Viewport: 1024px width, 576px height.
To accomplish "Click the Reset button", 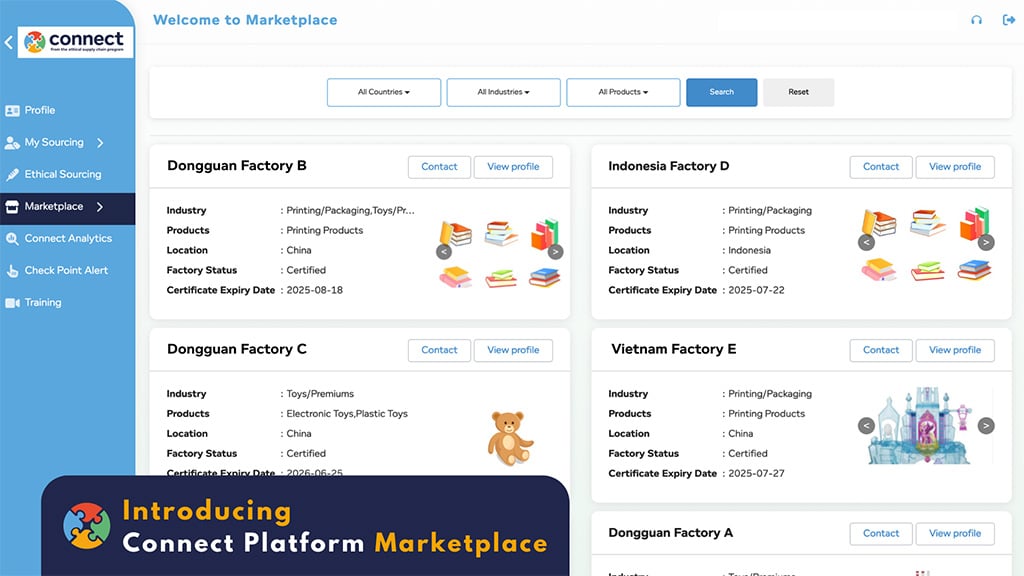I will pyautogui.click(x=798, y=92).
